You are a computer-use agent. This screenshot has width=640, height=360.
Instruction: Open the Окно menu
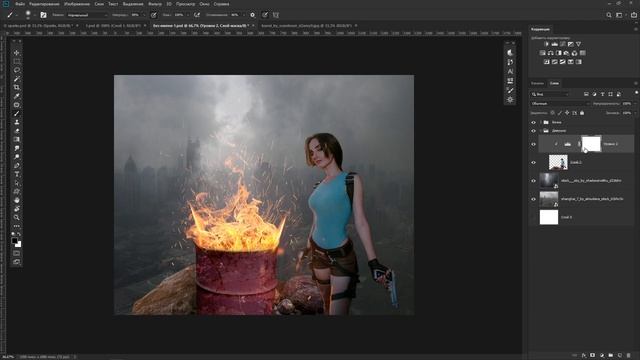pos(204,4)
